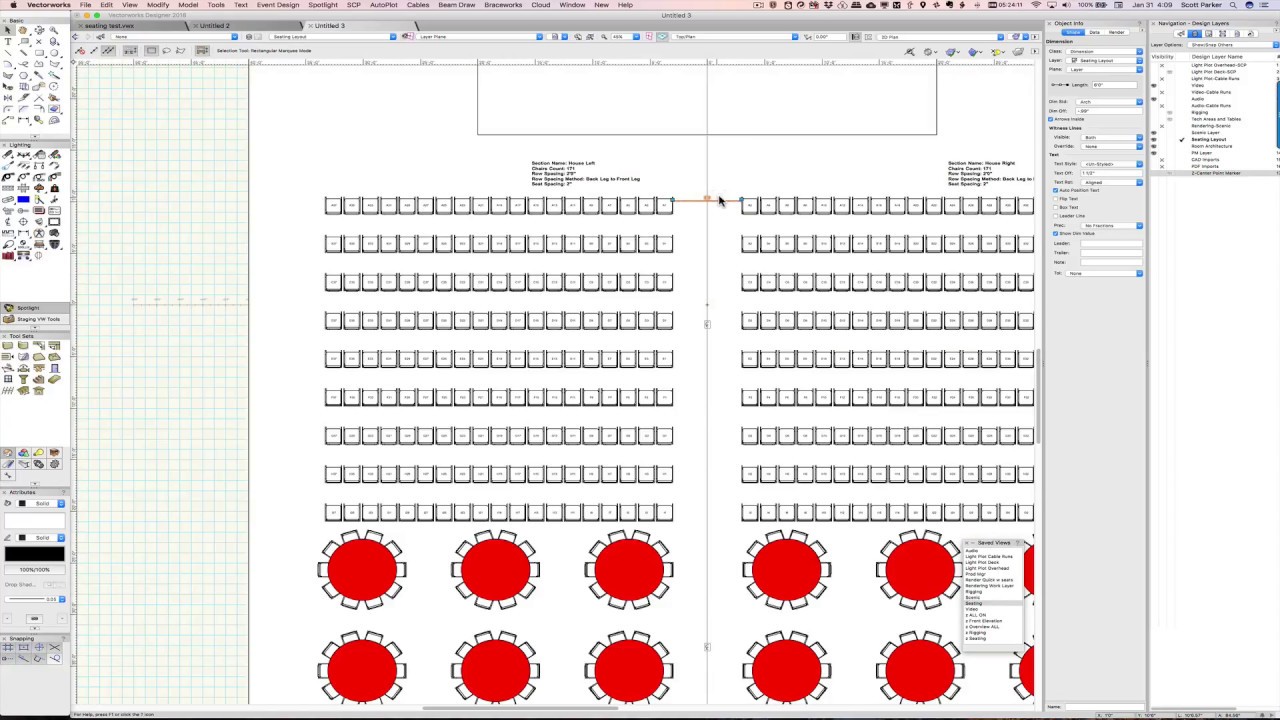Toggle Arrows Inside checkbox

pos(1050,119)
